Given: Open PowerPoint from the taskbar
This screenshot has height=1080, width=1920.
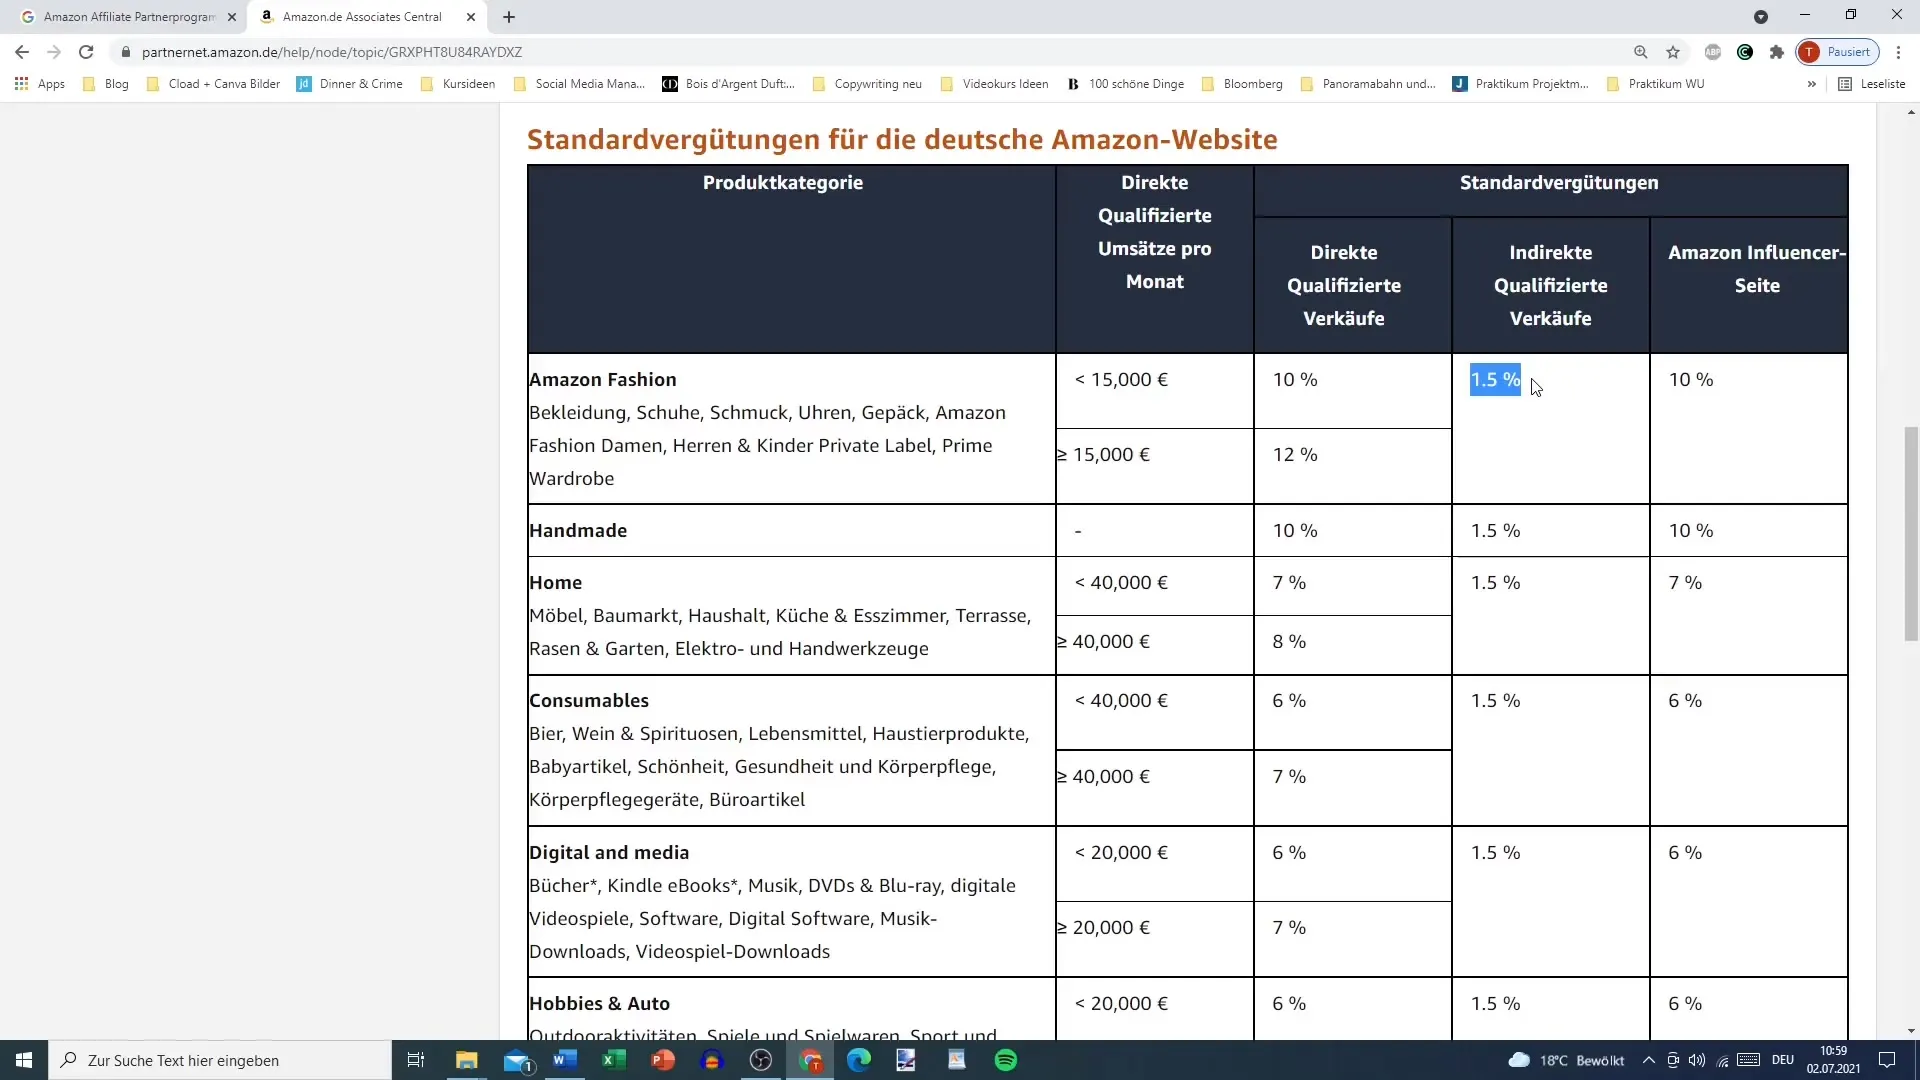Looking at the screenshot, I should 663,1060.
